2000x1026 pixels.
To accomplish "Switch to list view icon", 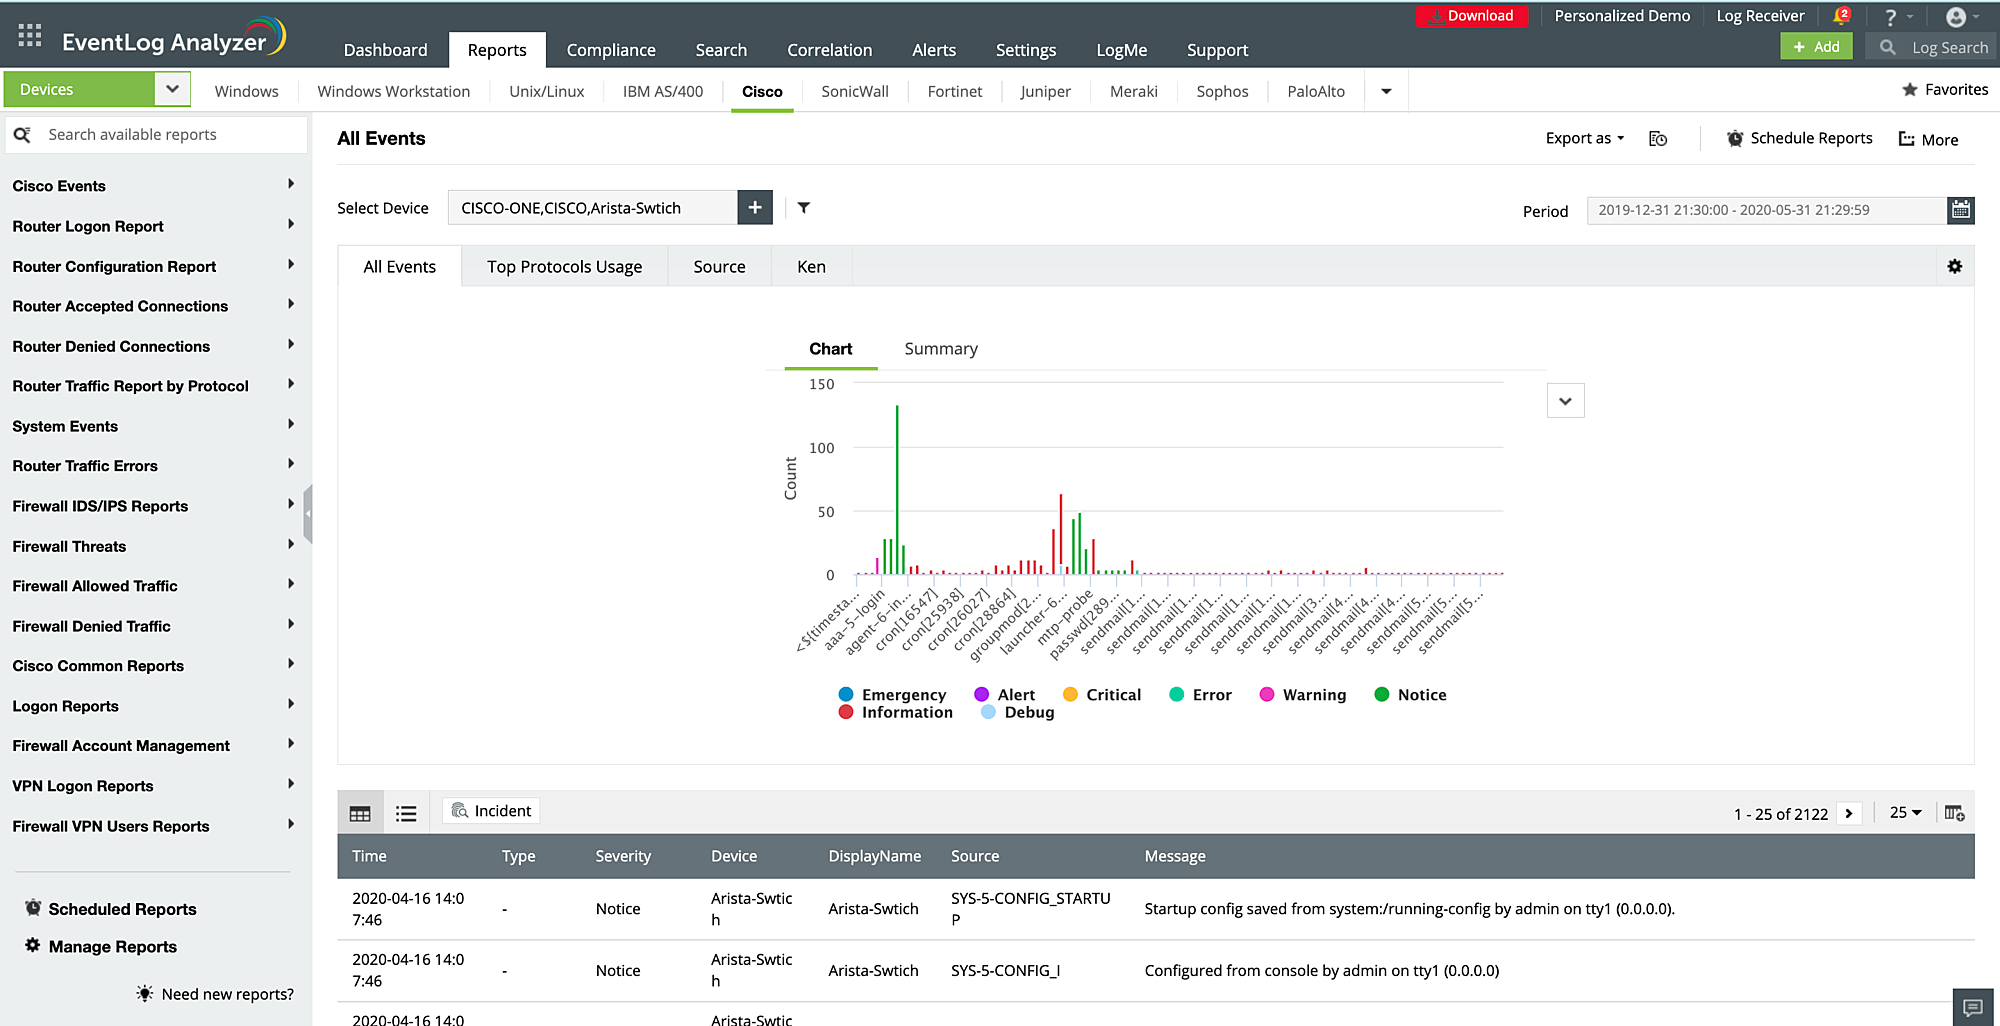I will (406, 814).
